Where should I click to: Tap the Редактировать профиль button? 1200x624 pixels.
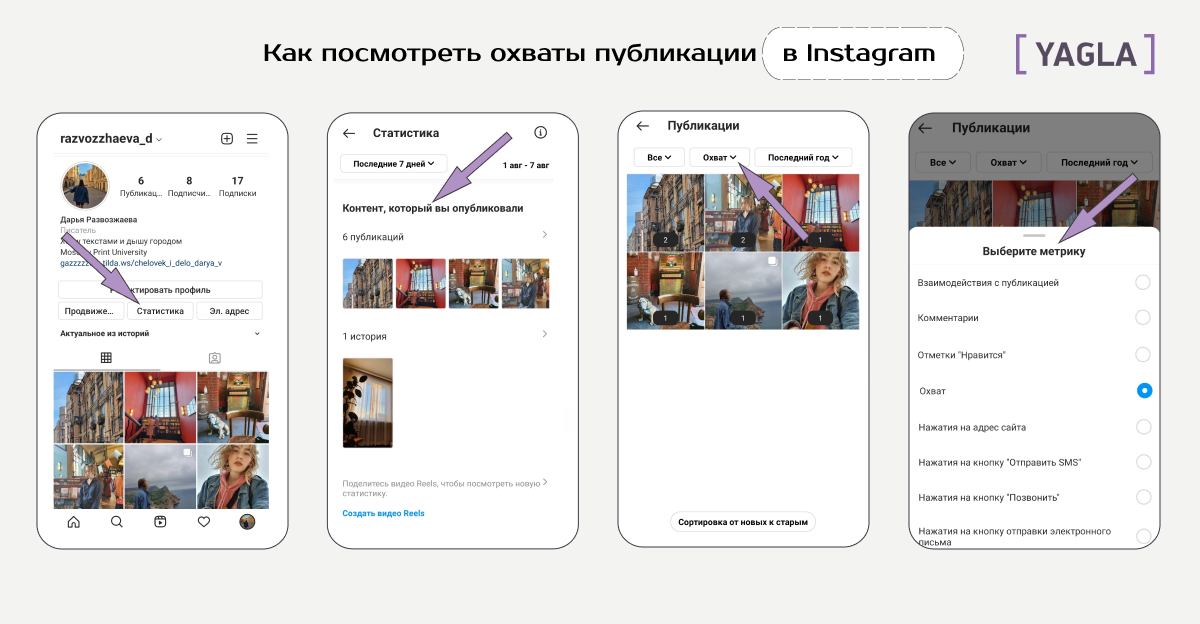coord(160,290)
